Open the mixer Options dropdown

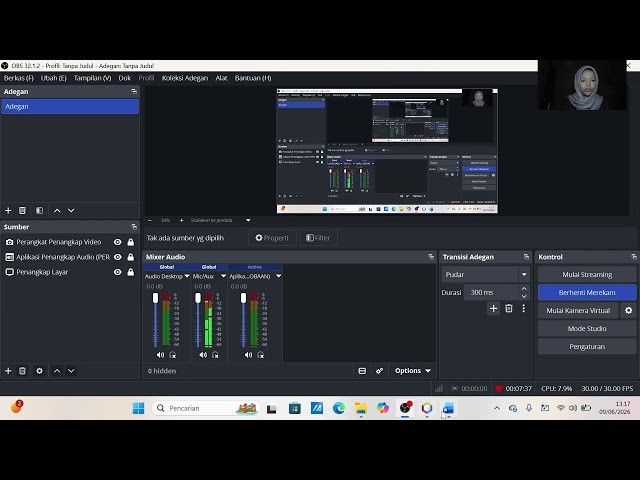click(413, 371)
